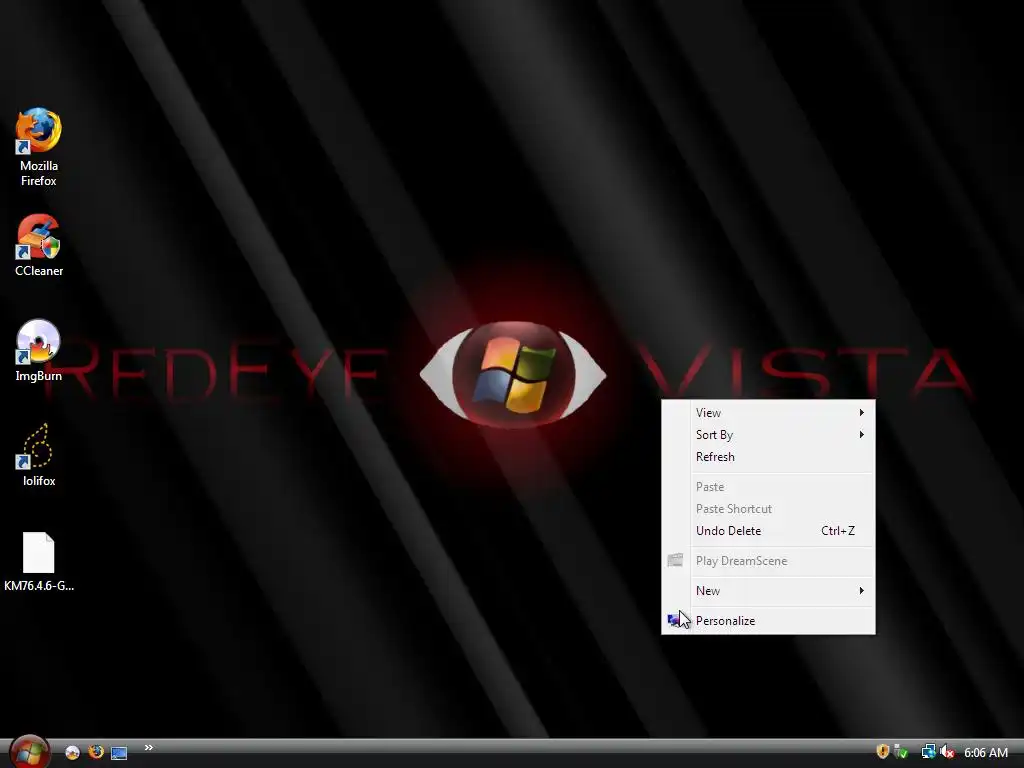Screen dimensions: 1024x768
Task: Click the grayed Paste menu entry
Action: coord(769,487)
